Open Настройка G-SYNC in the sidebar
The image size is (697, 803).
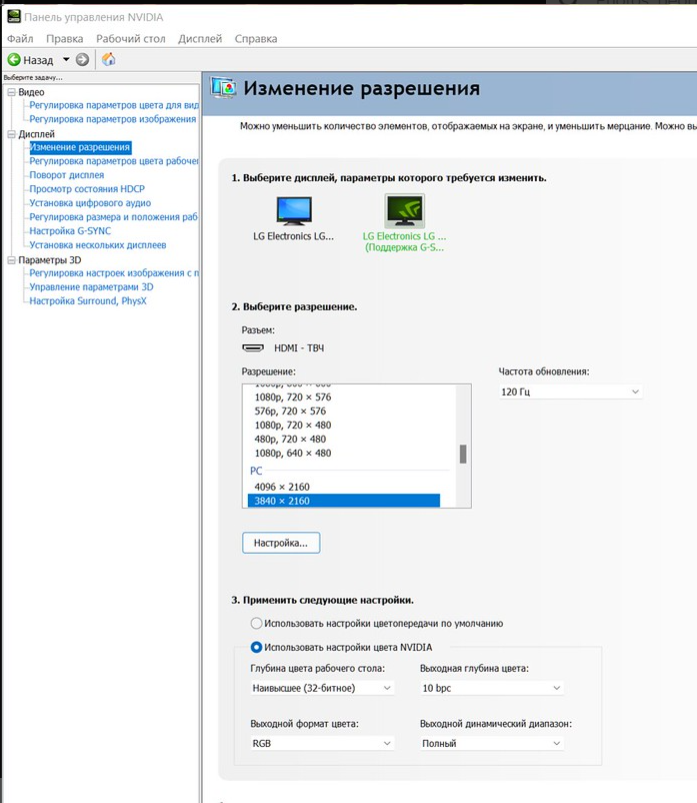pyautogui.click(x=70, y=231)
